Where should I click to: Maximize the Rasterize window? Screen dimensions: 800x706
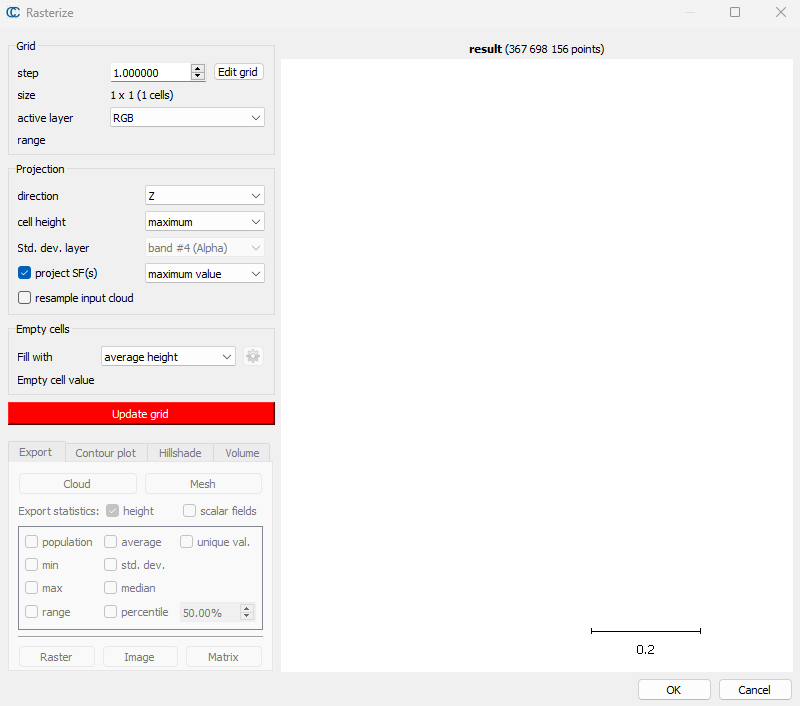(735, 13)
